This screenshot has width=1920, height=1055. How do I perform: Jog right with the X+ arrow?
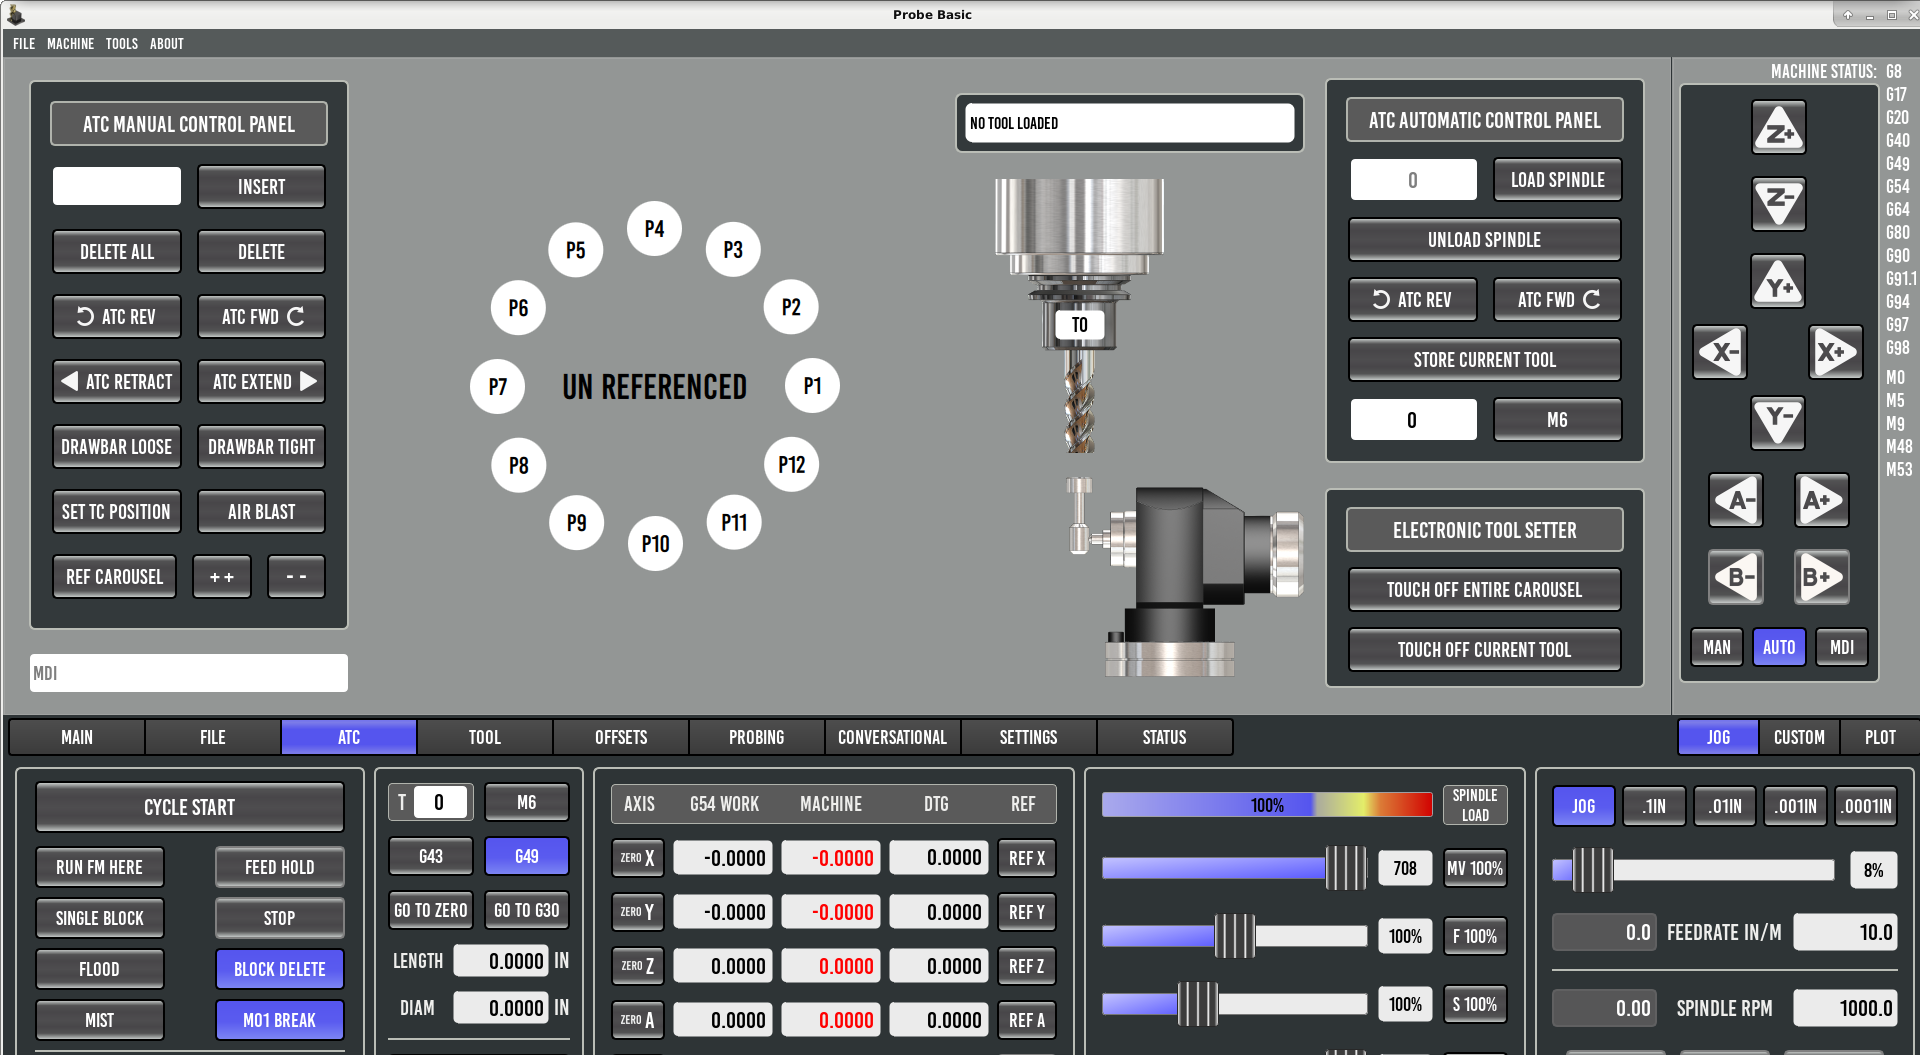(x=1836, y=352)
